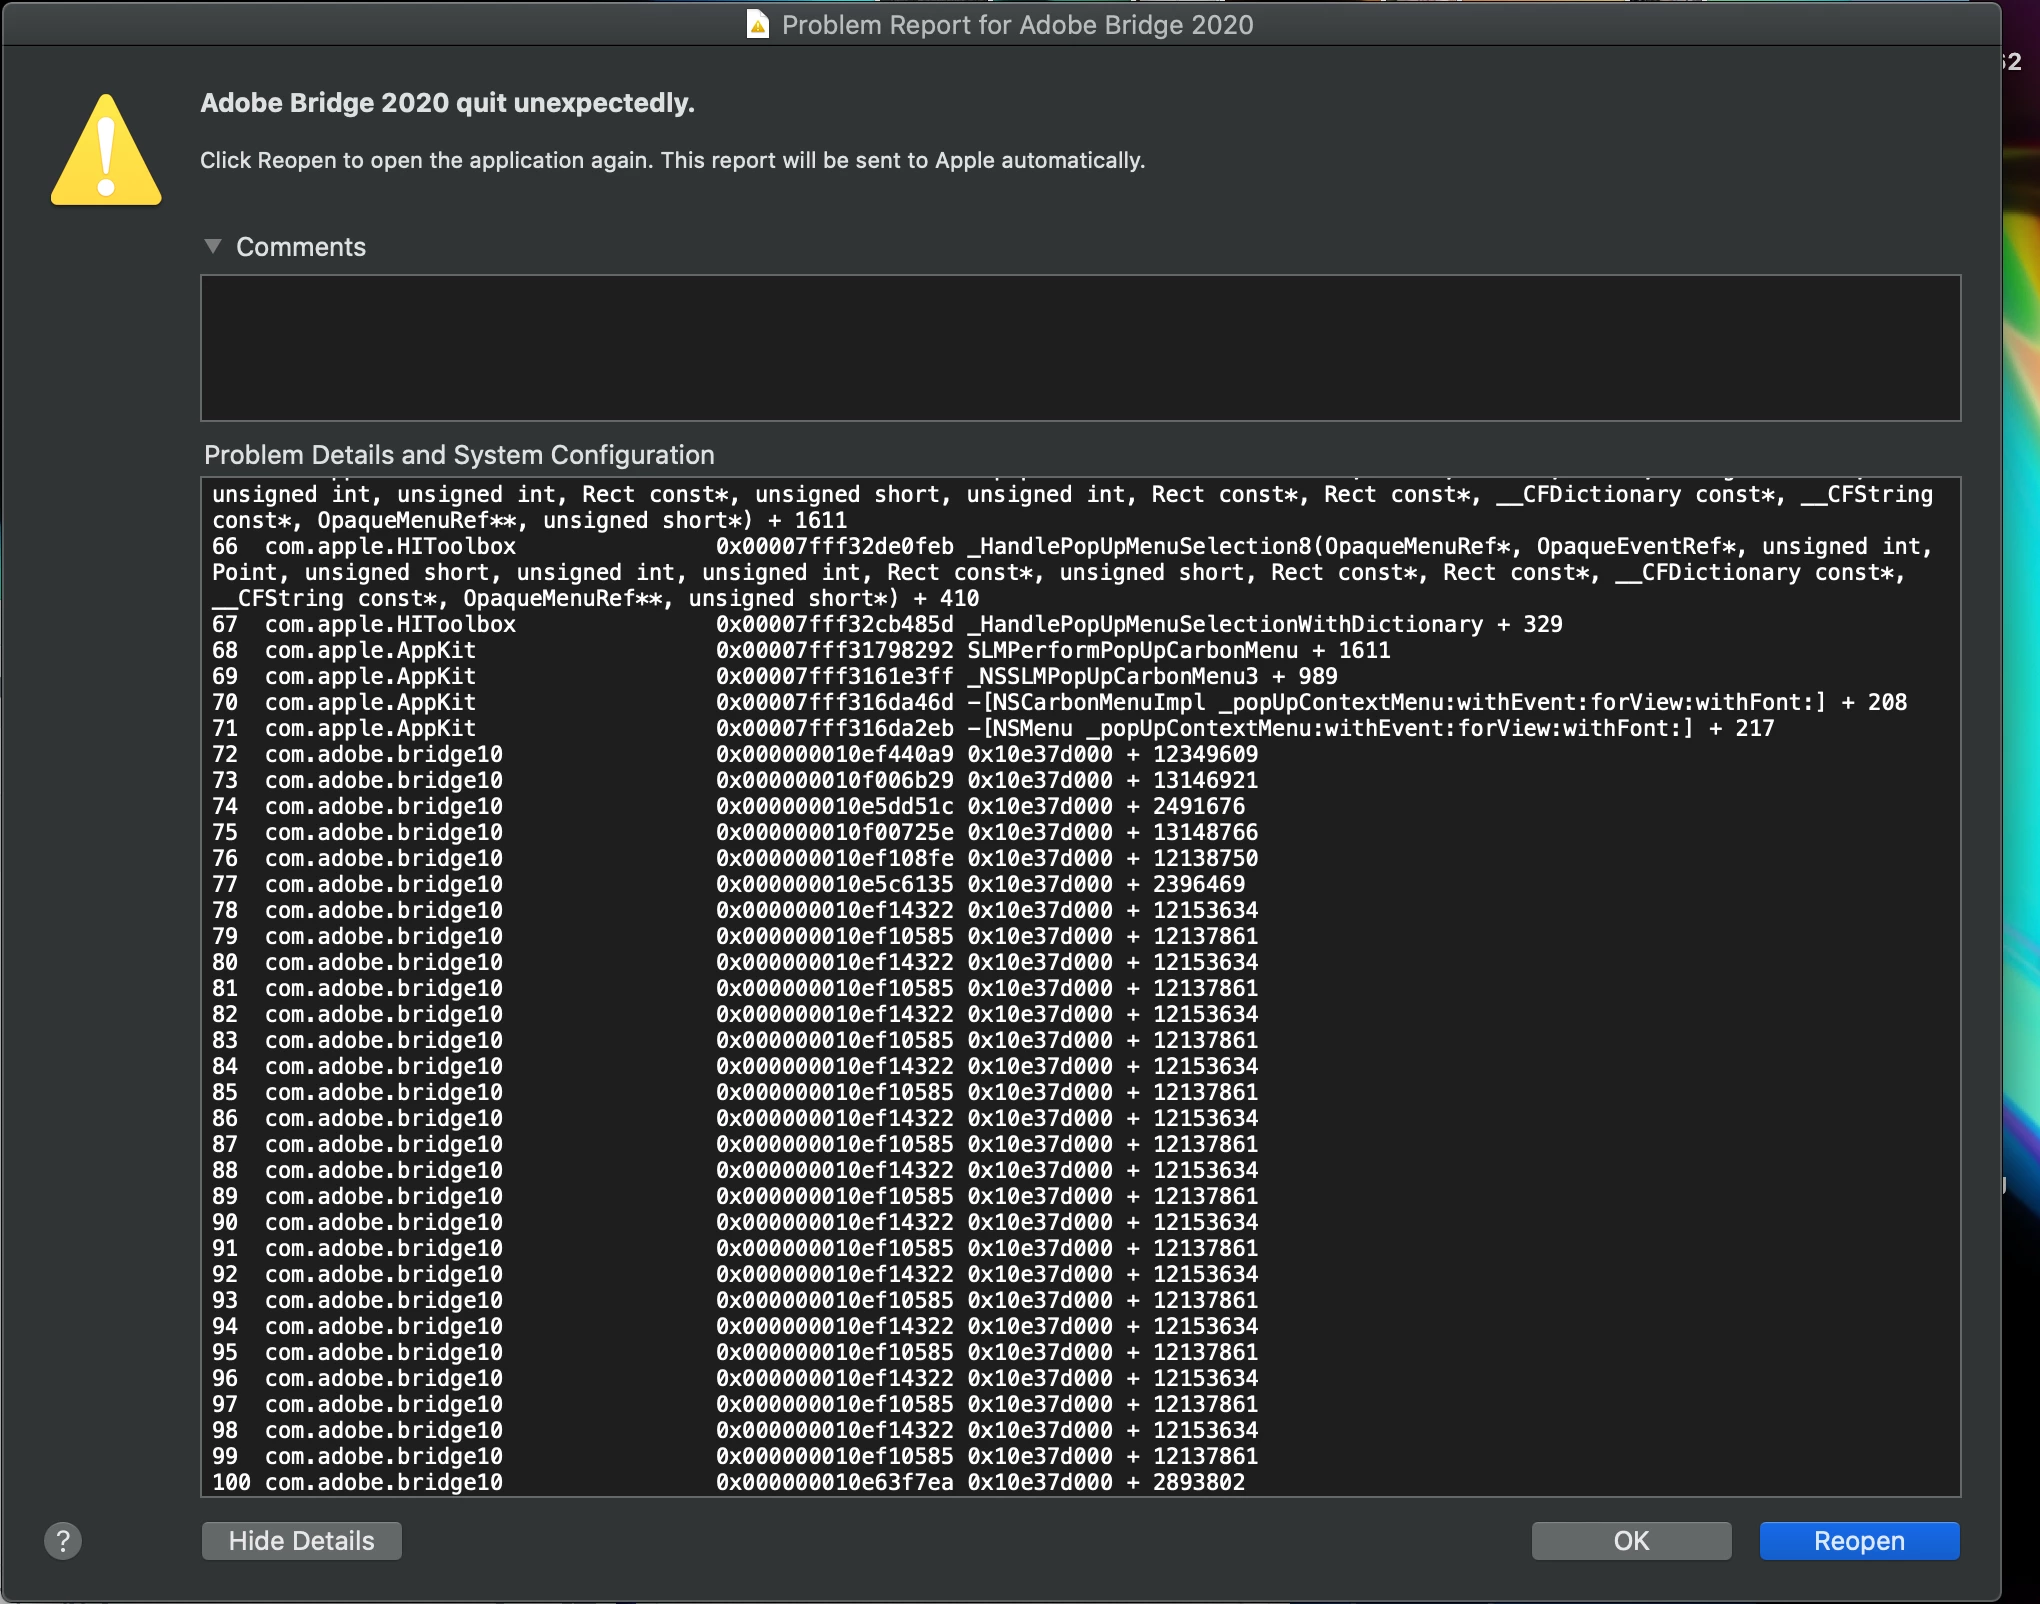Click the yellow warning triangle icon
The width and height of the screenshot is (2040, 1604).
pos(106,152)
